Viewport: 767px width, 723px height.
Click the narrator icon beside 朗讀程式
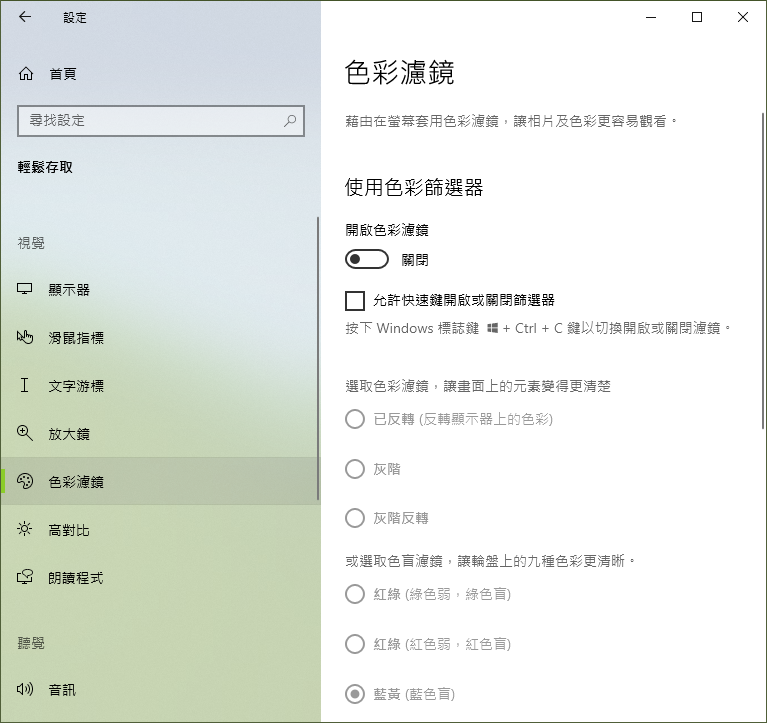[24, 577]
